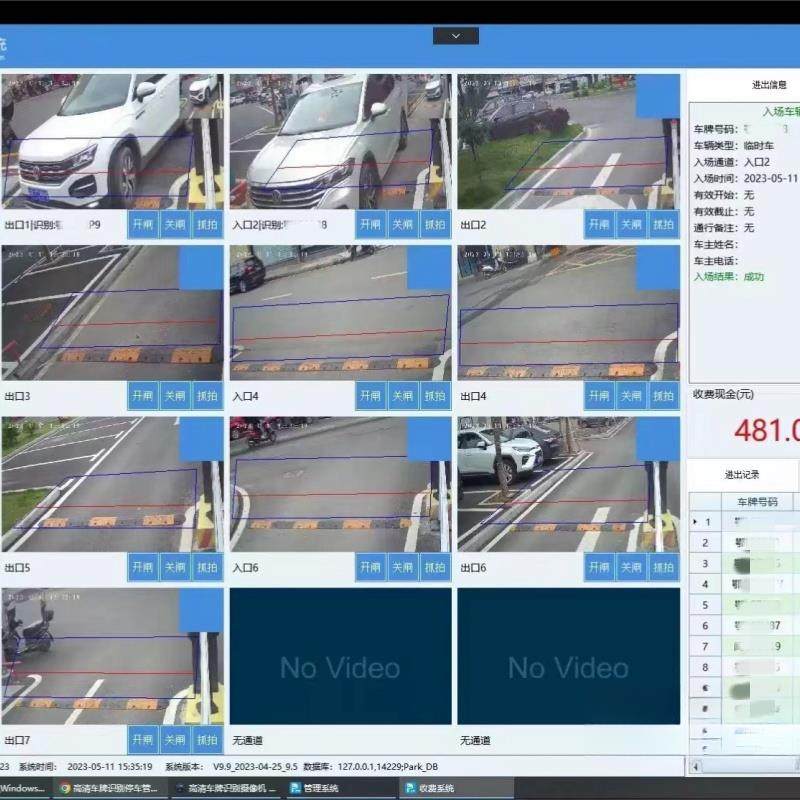Click the records table scroll-left arrow
The height and width of the screenshot is (800, 800).
(x=696, y=766)
